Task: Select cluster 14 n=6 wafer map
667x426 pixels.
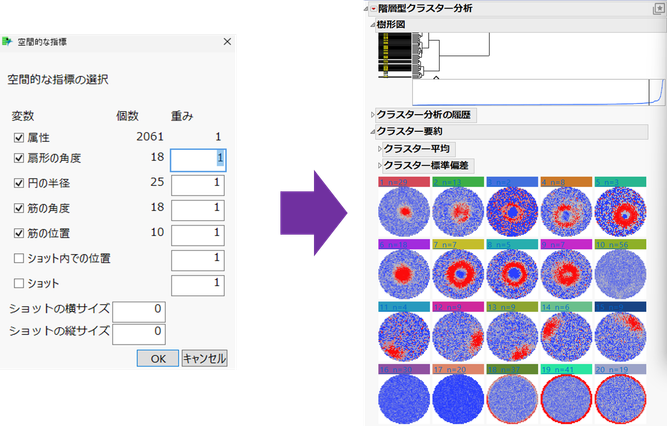Action: (566, 337)
